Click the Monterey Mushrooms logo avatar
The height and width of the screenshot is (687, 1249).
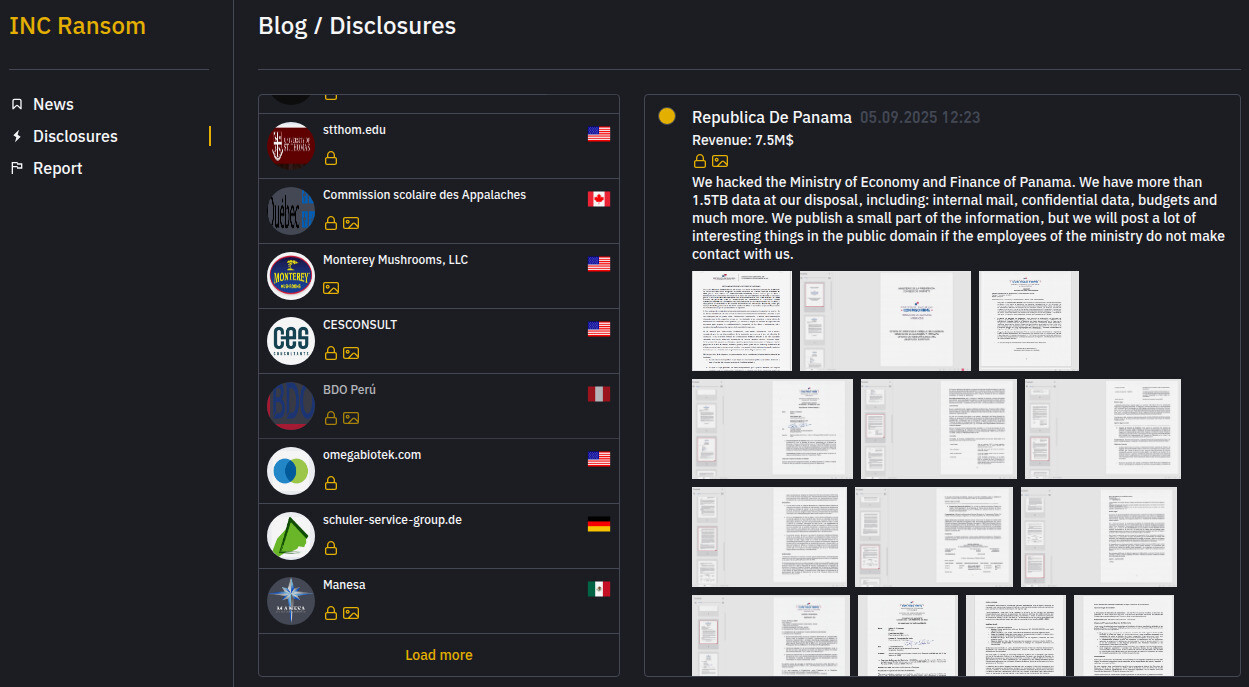click(x=291, y=276)
